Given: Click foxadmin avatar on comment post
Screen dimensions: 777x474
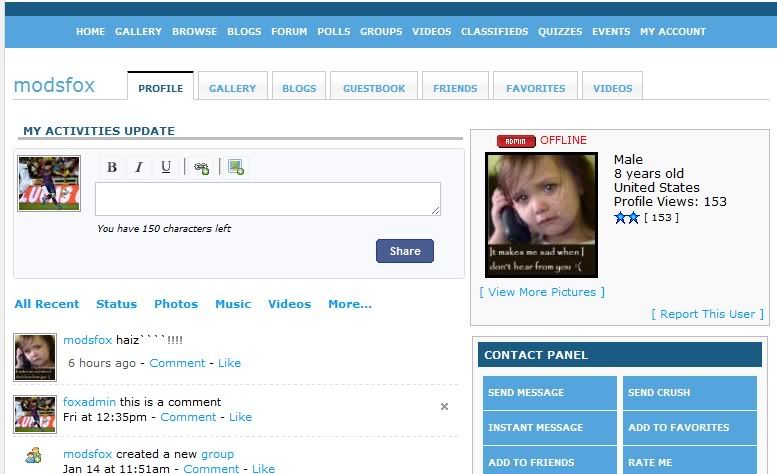Looking at the screenshot, I should [35, 414].
